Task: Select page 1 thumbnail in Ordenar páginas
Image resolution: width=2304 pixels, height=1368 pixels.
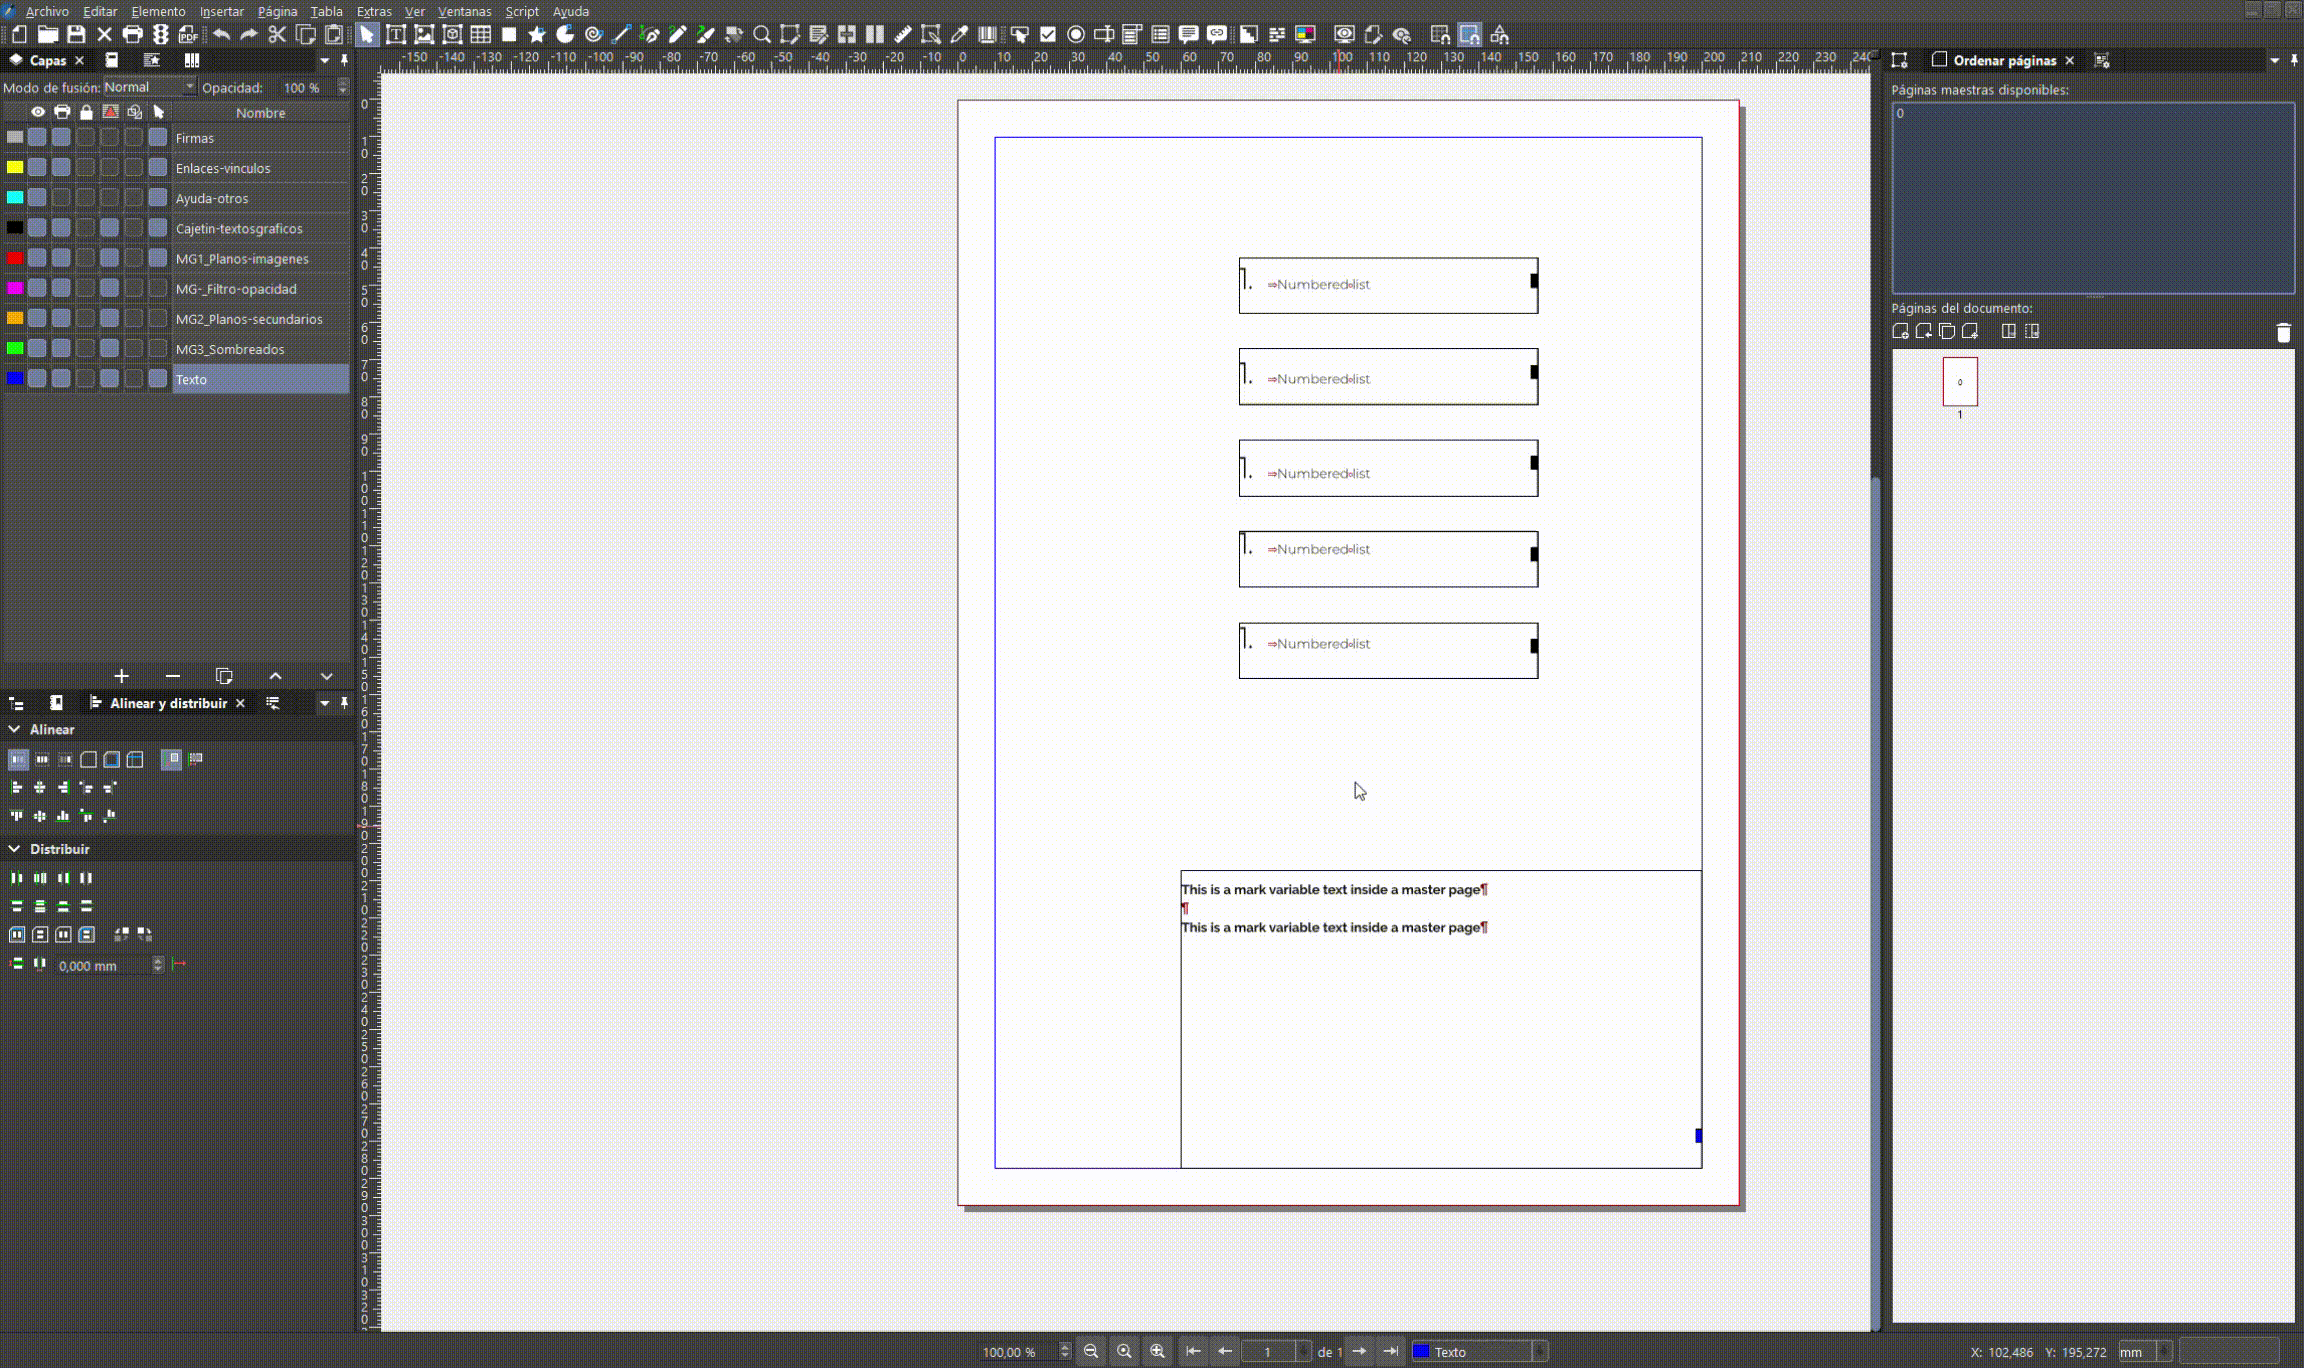Action: (1960, 382)
